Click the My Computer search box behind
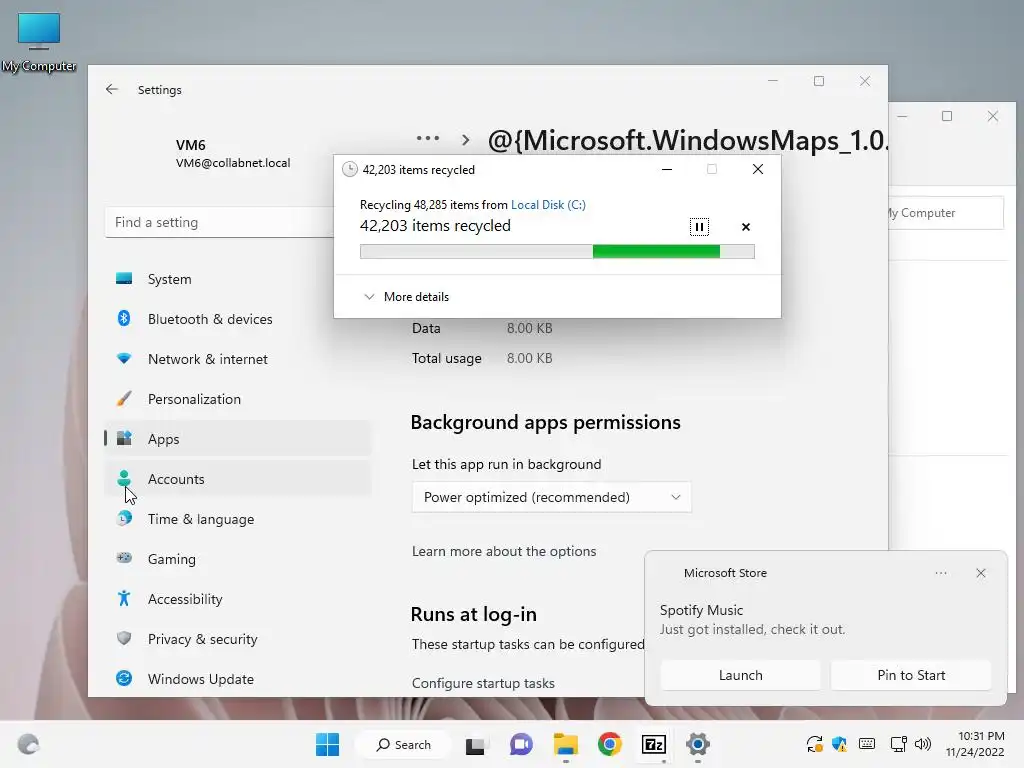Viewport: 1024px width, 768px height. point(946,213)
